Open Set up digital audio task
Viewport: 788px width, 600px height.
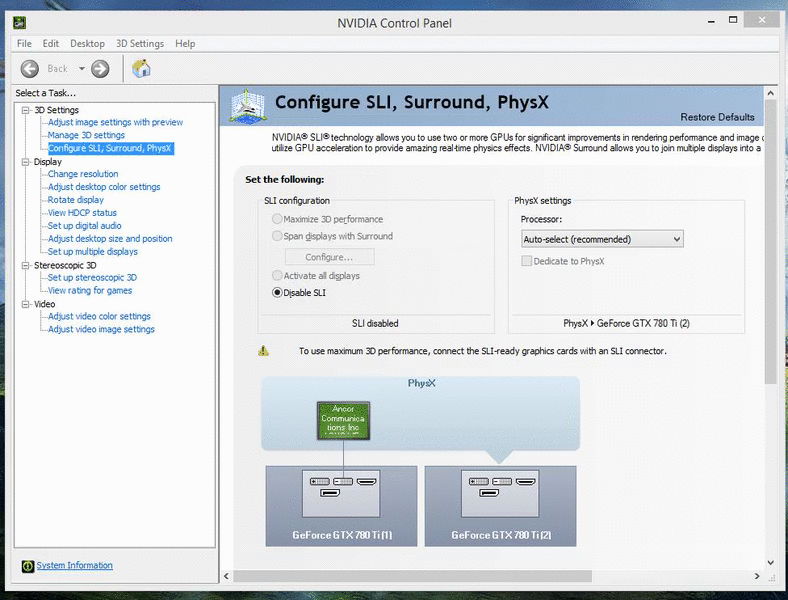coord(84,226)
